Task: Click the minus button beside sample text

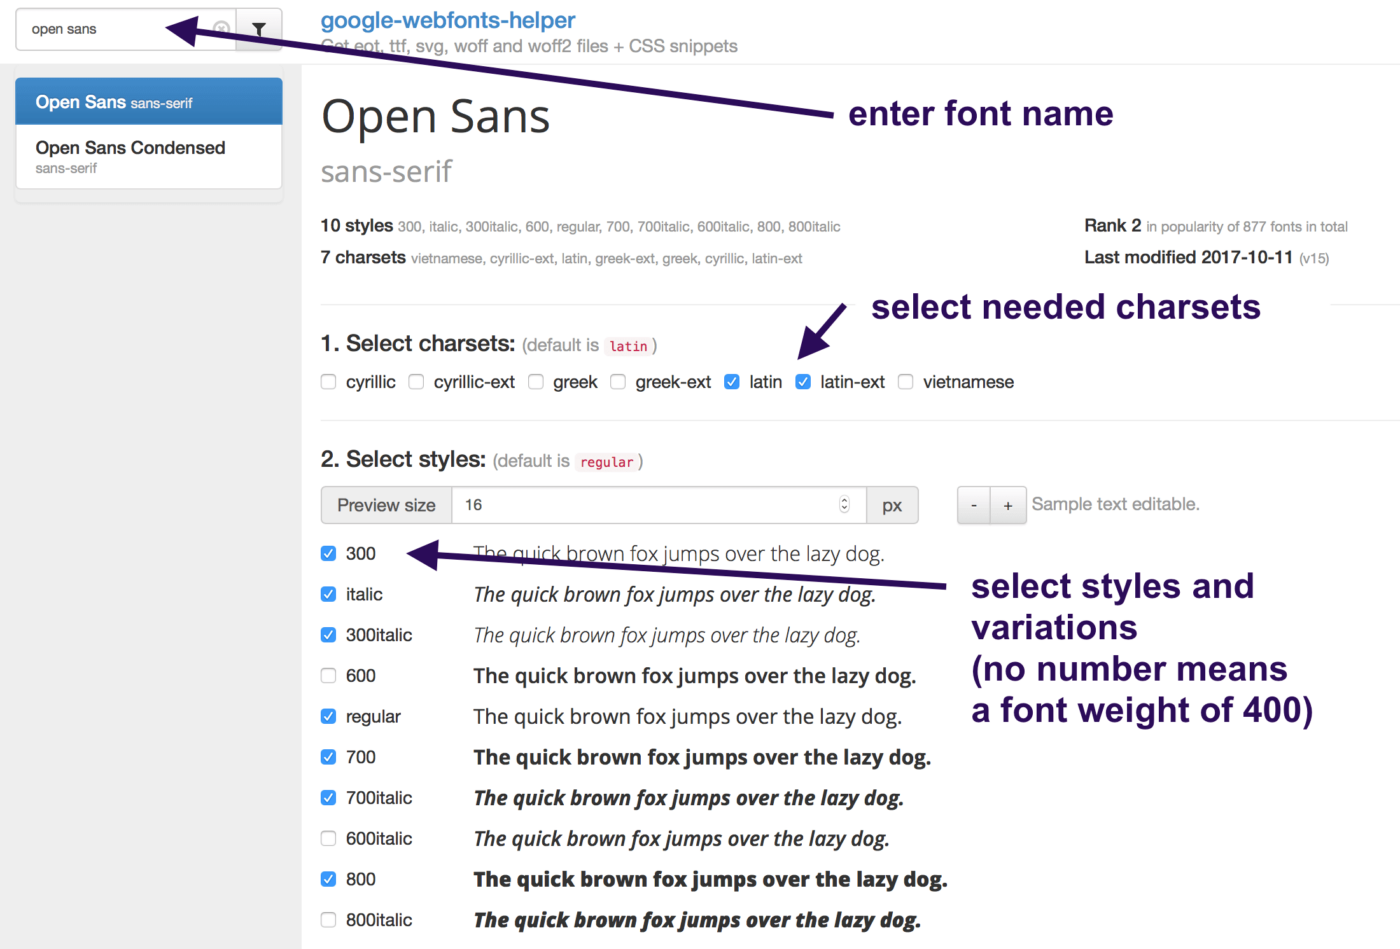Action: (973, 505)
